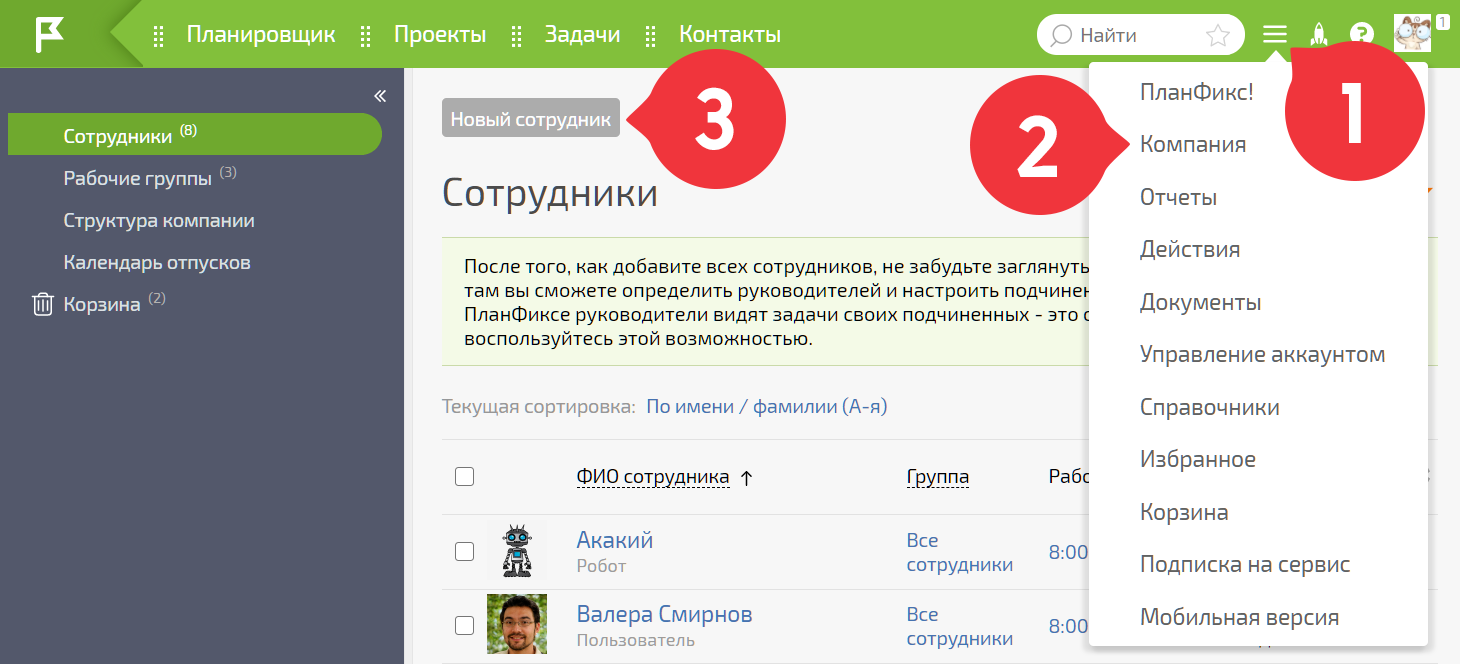Check the checkbox for Валера Смирнов

click(464, 626)
